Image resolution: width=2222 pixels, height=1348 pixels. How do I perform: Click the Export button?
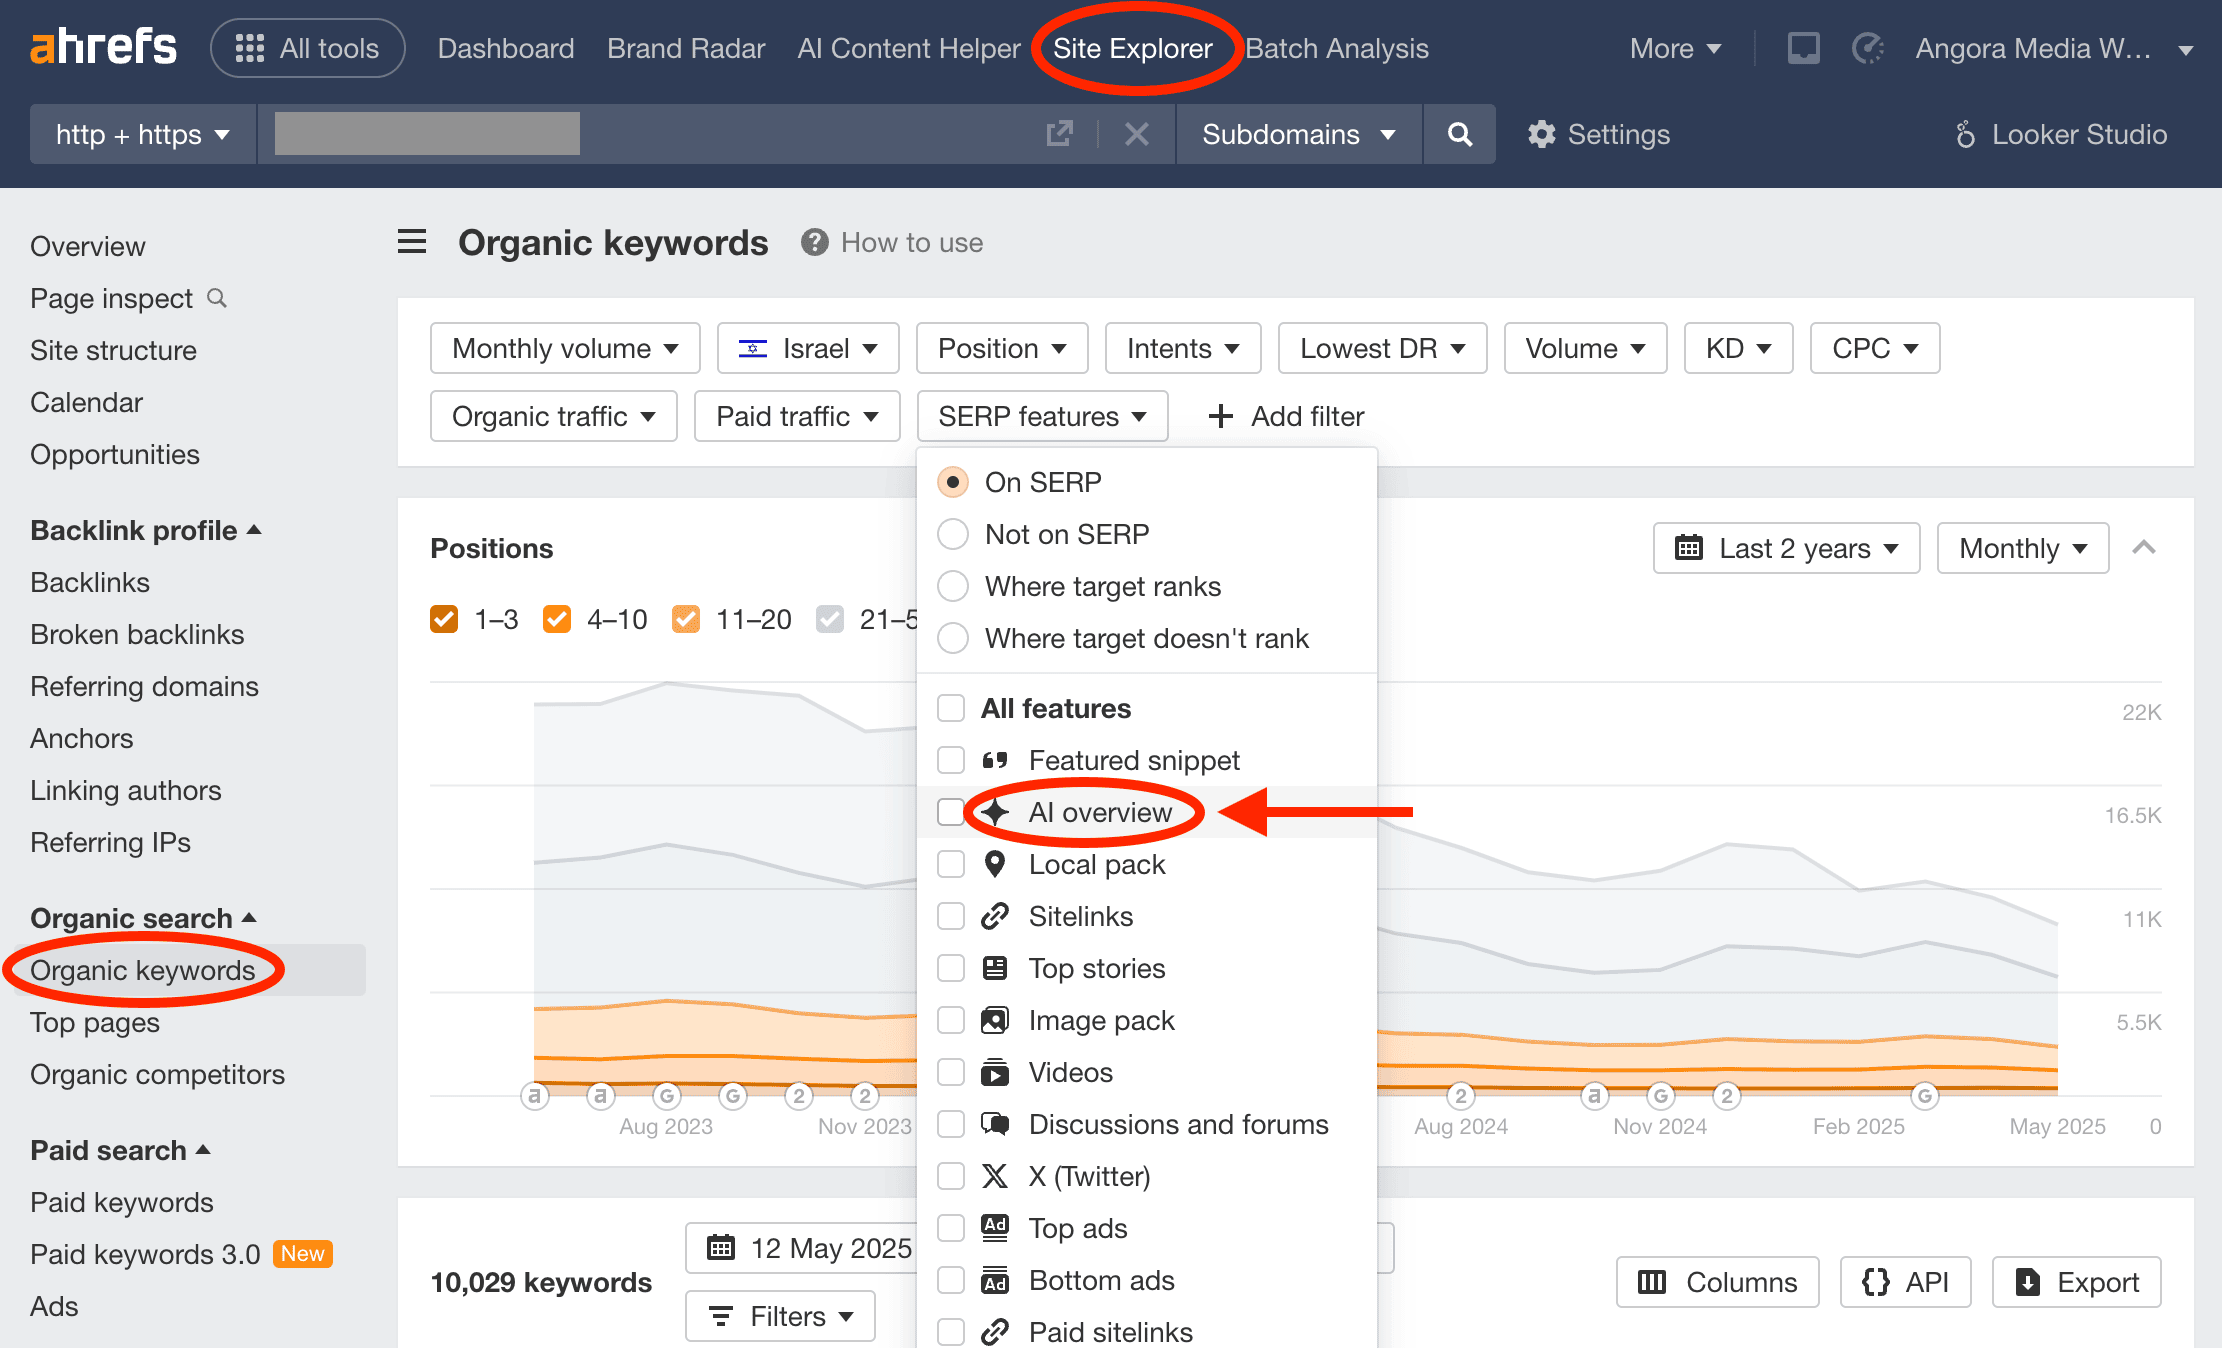pyautogui.click(x=2077, y=1282)
